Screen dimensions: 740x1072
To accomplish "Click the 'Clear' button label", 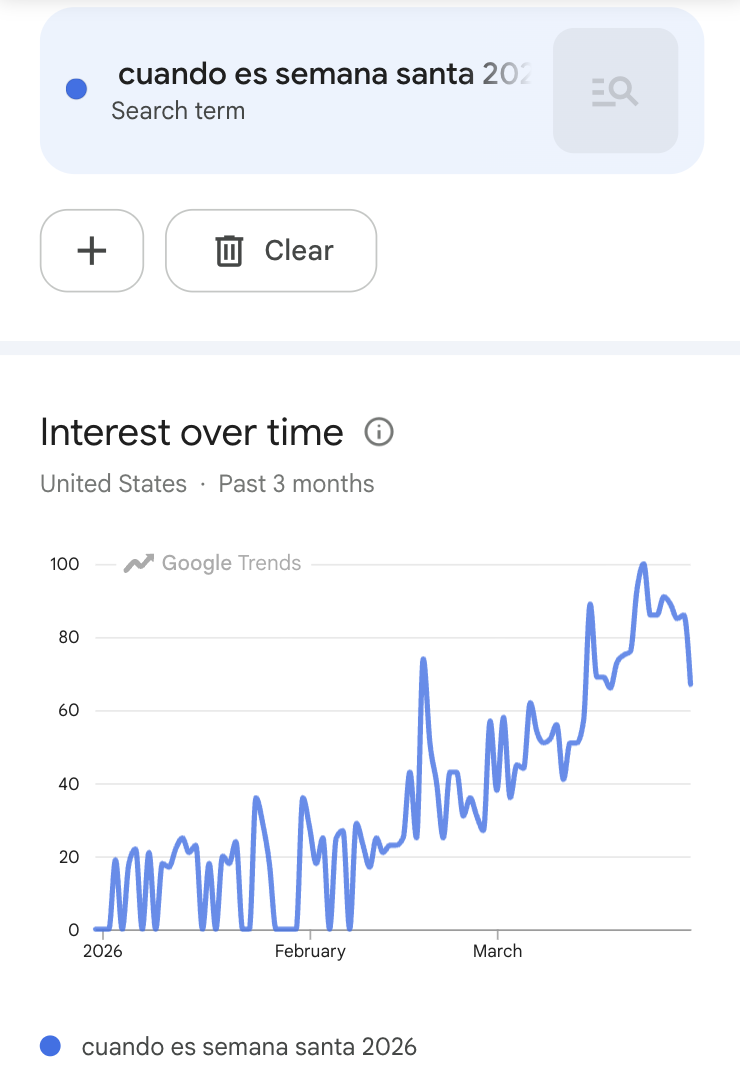I will click(x=299, y=250).
